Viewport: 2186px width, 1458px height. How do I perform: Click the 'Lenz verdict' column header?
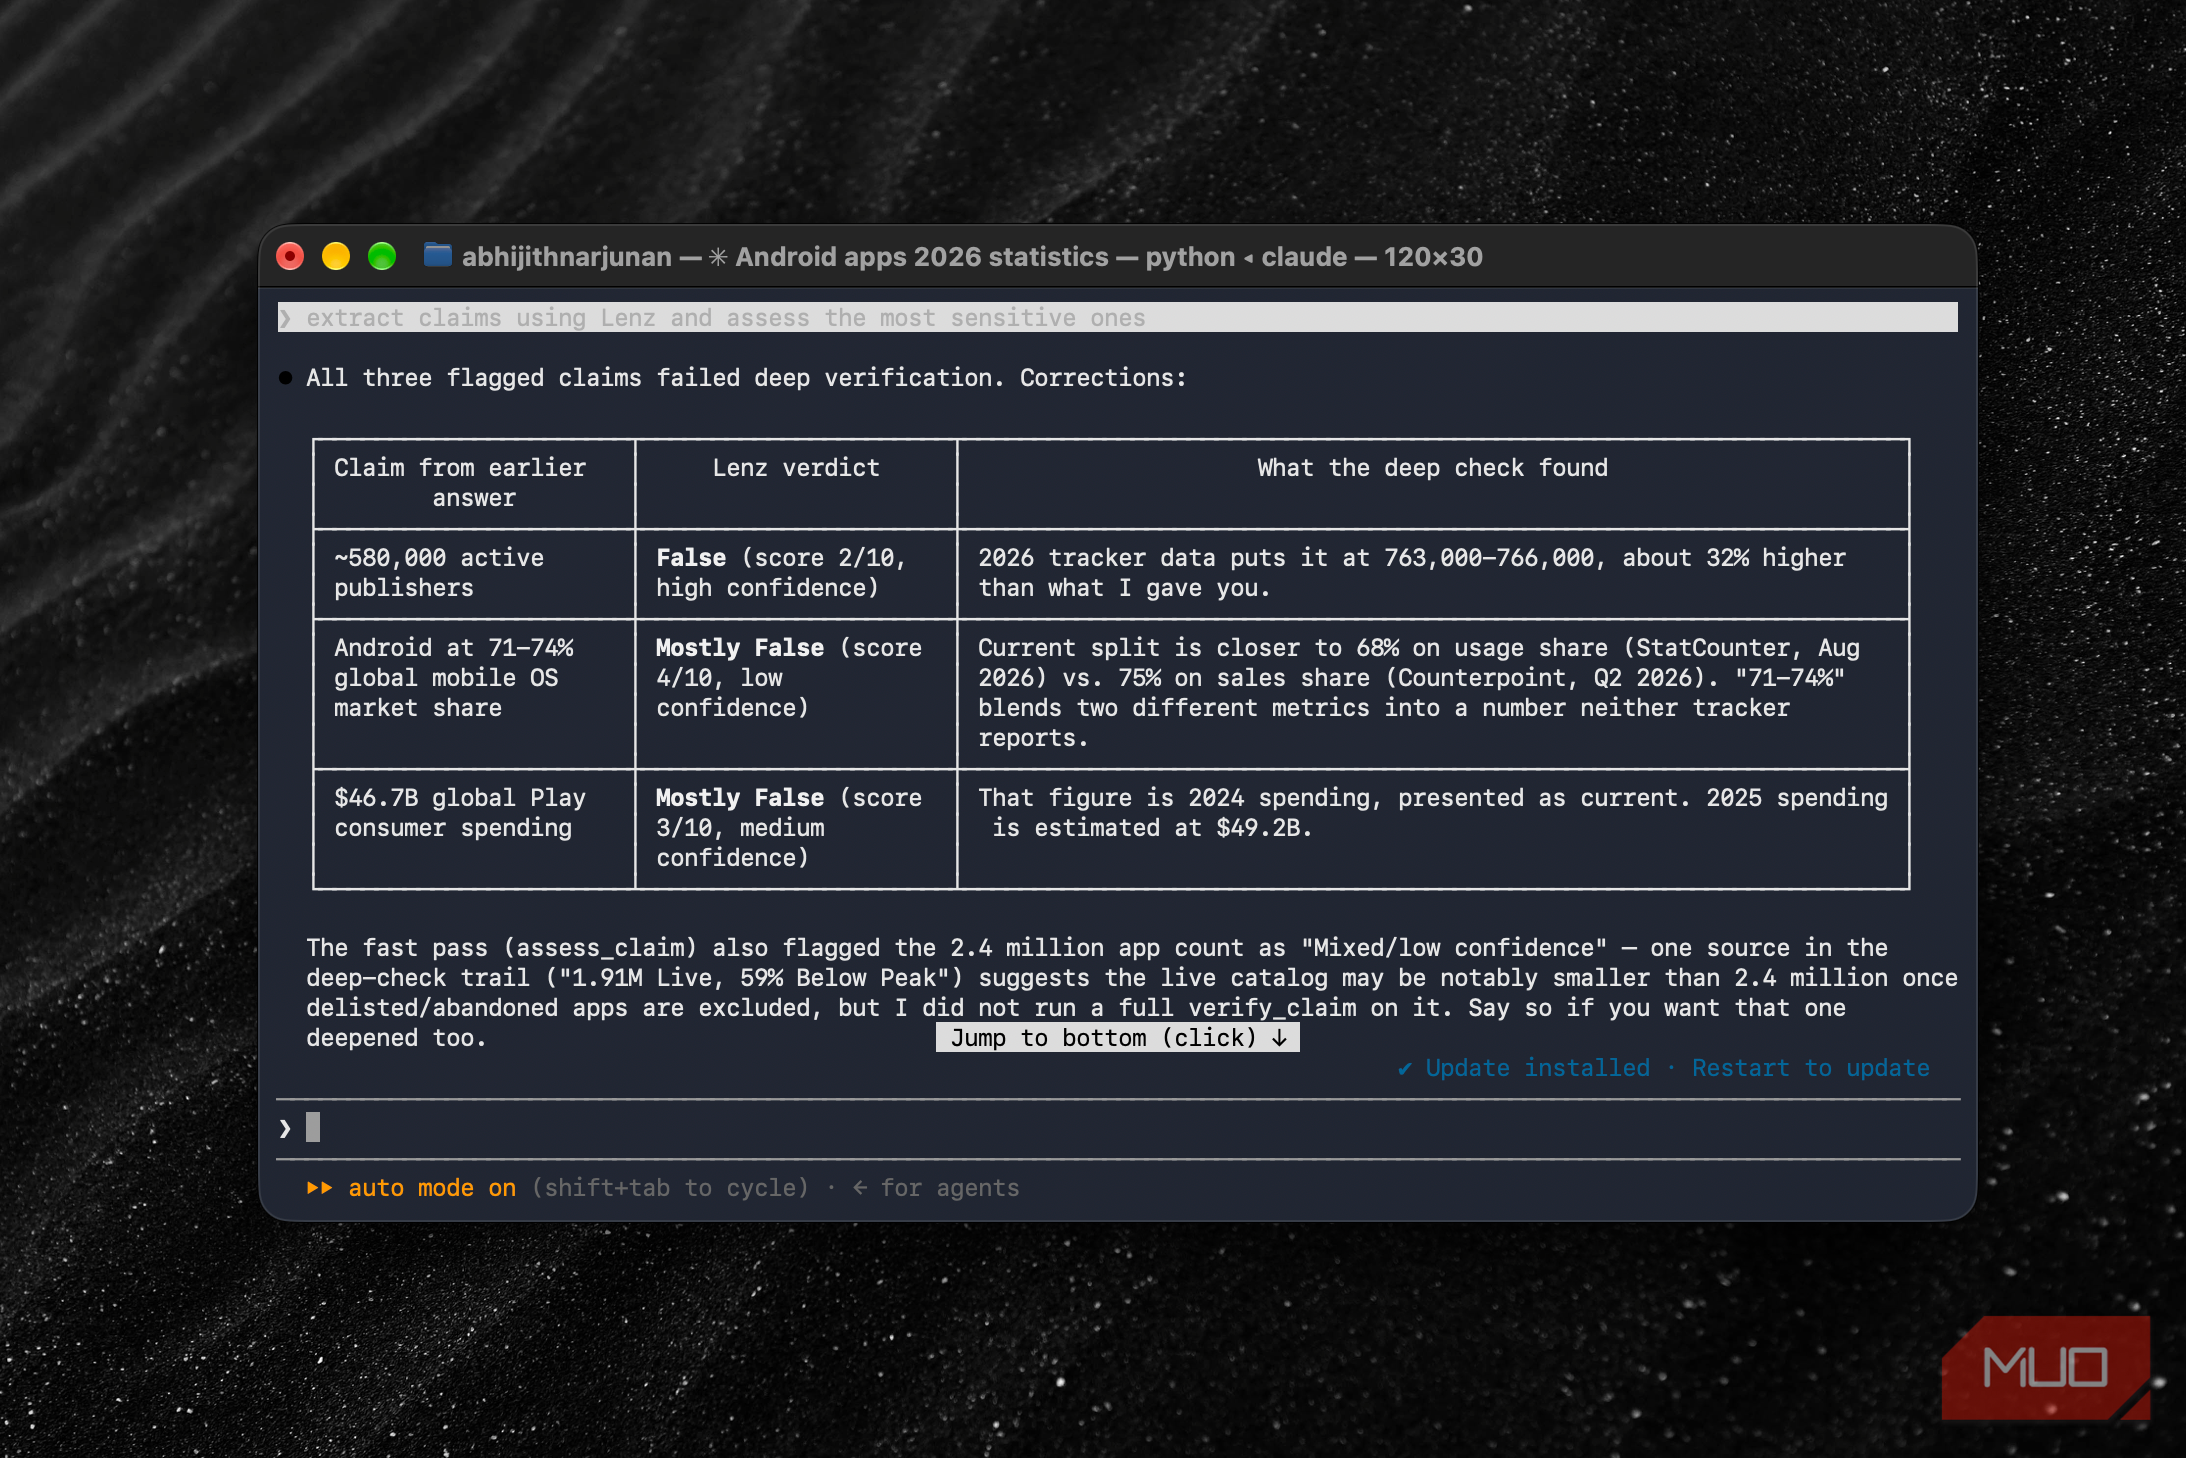click(796, 483)
